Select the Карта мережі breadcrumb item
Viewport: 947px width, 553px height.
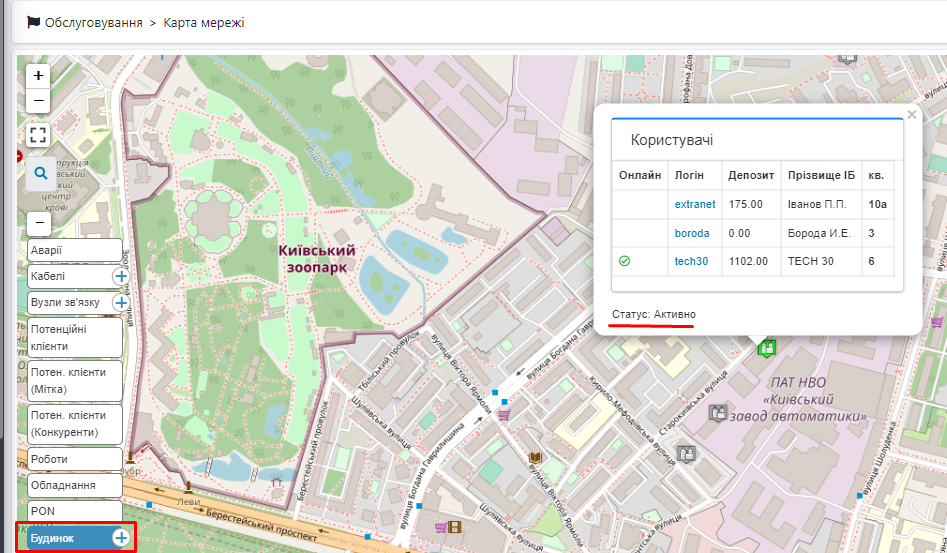click(x=204, y=22)
